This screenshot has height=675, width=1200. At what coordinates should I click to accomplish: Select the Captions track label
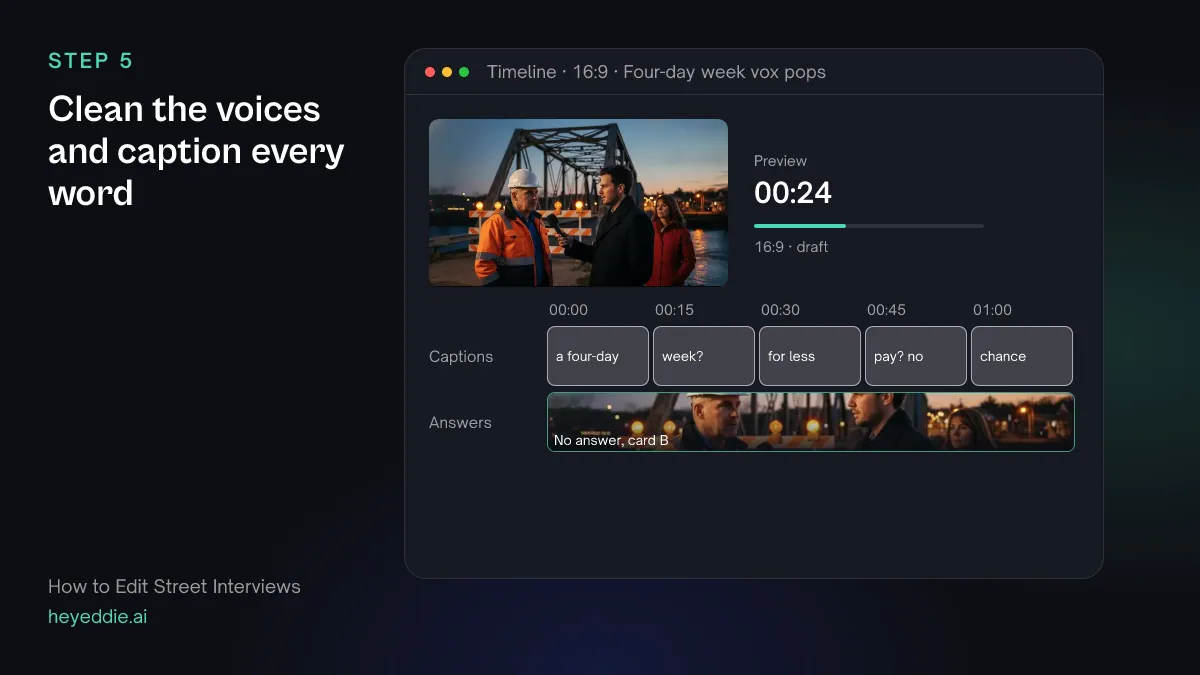tap(461, 356)
